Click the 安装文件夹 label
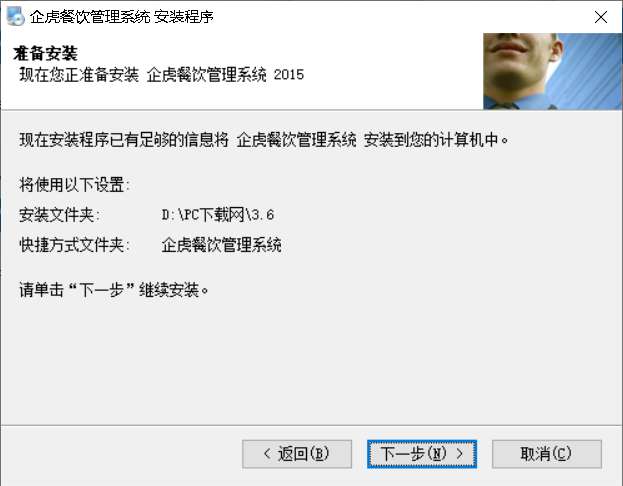623x486 pixels. (x=59, y=215)
